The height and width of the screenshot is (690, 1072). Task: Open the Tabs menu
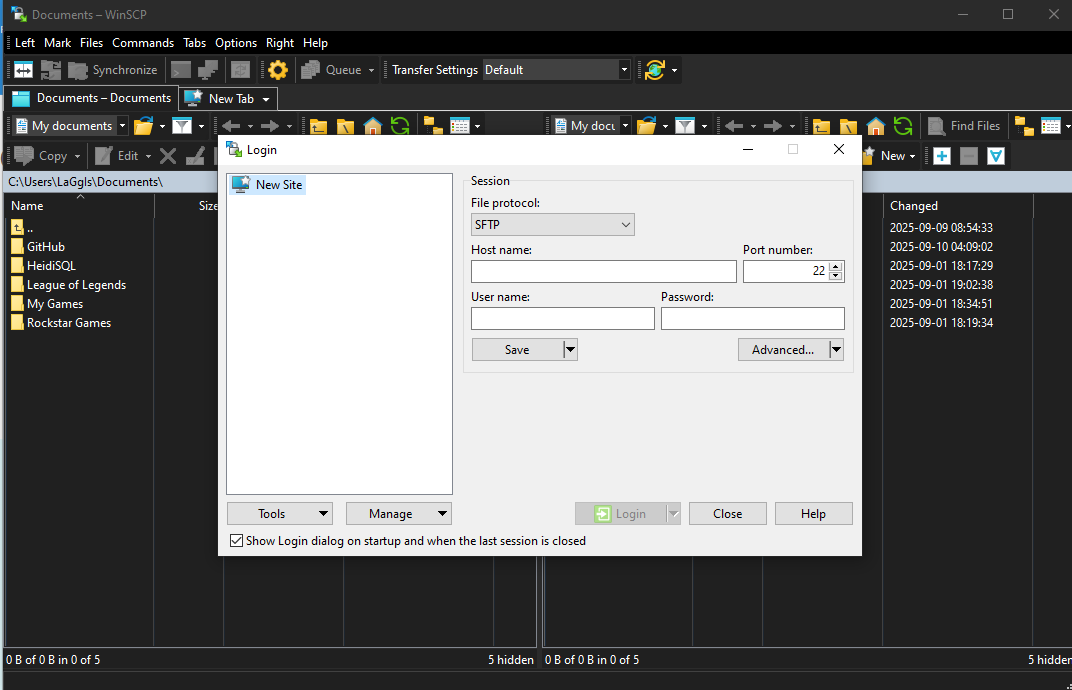point(194,42)
